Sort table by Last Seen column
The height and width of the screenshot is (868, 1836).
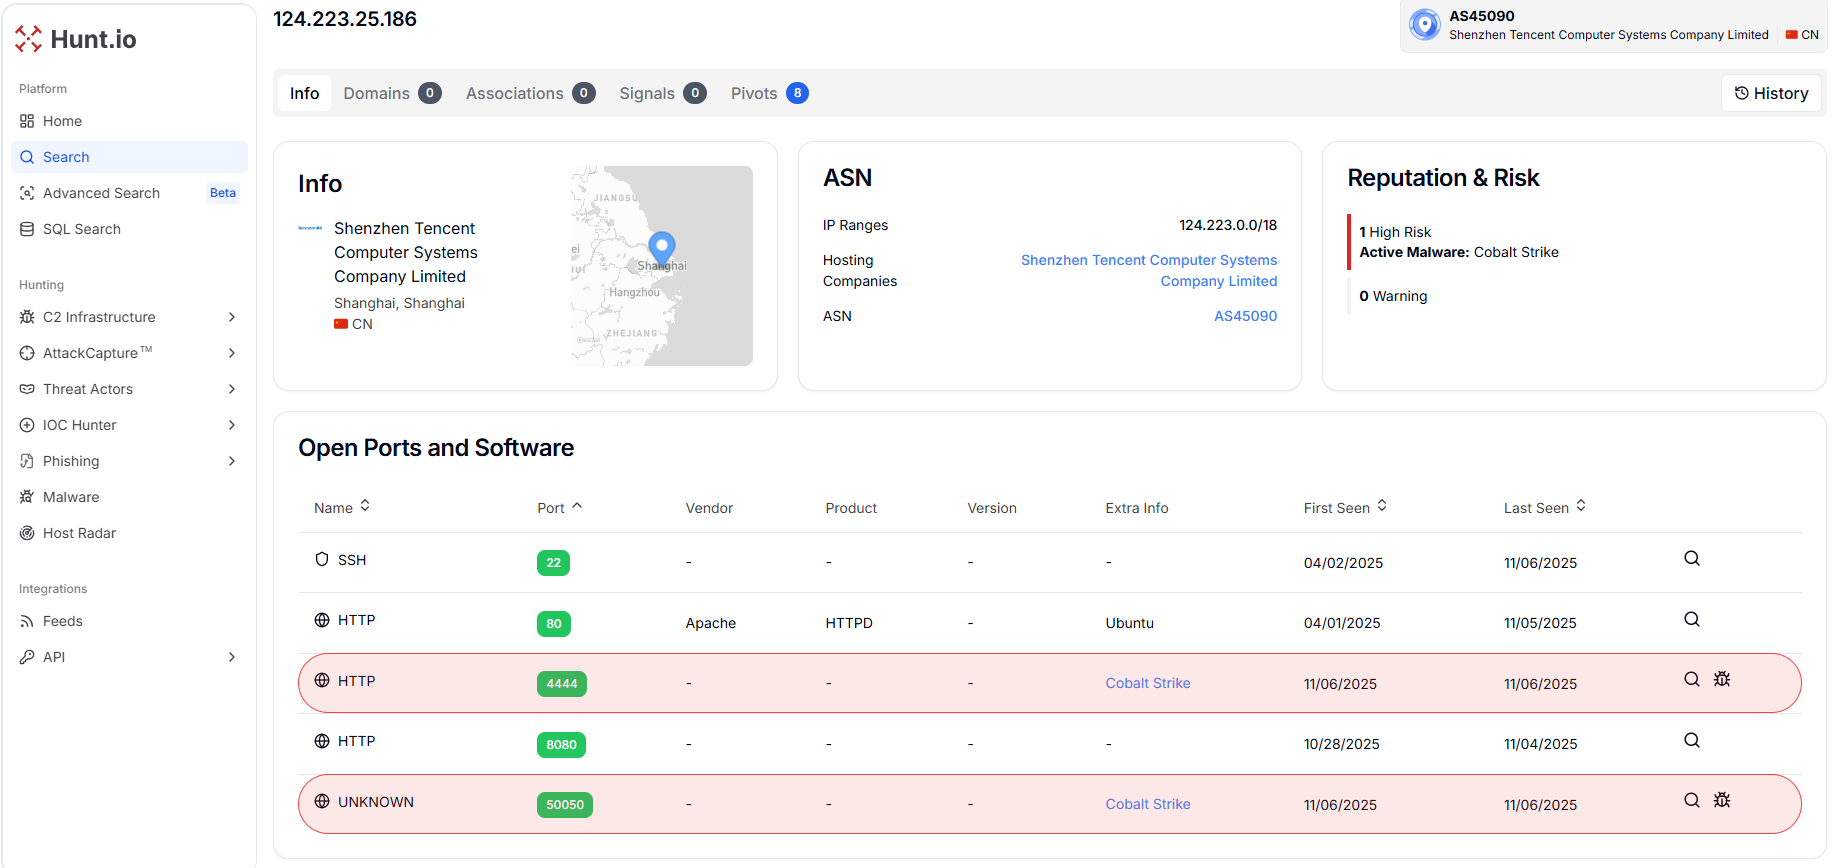(x=1545, y=507)
